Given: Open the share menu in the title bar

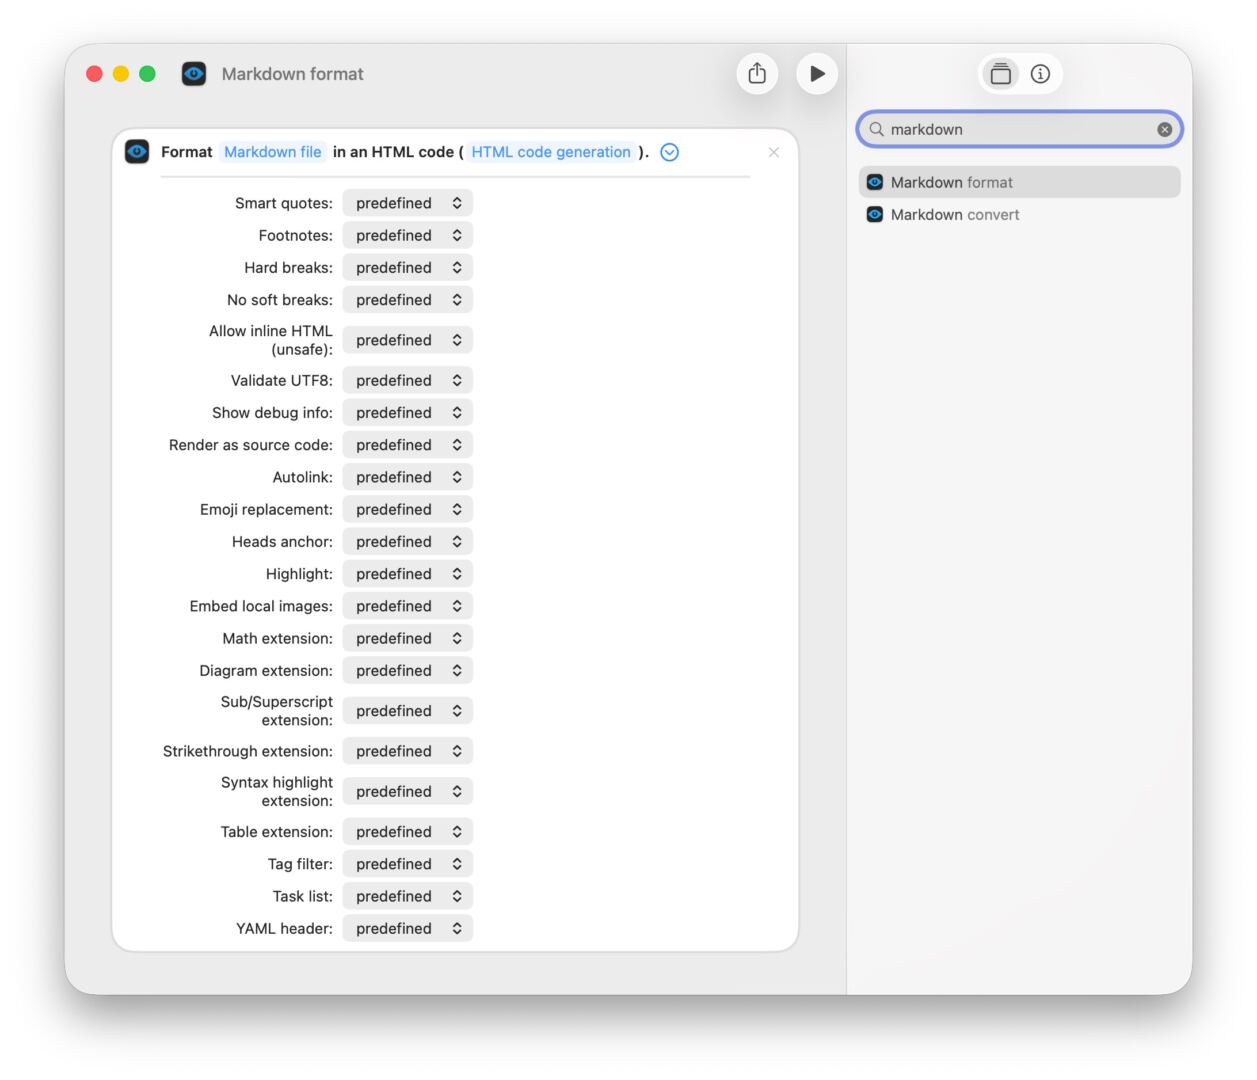Looking at the screenshot, I should (757, 73).
